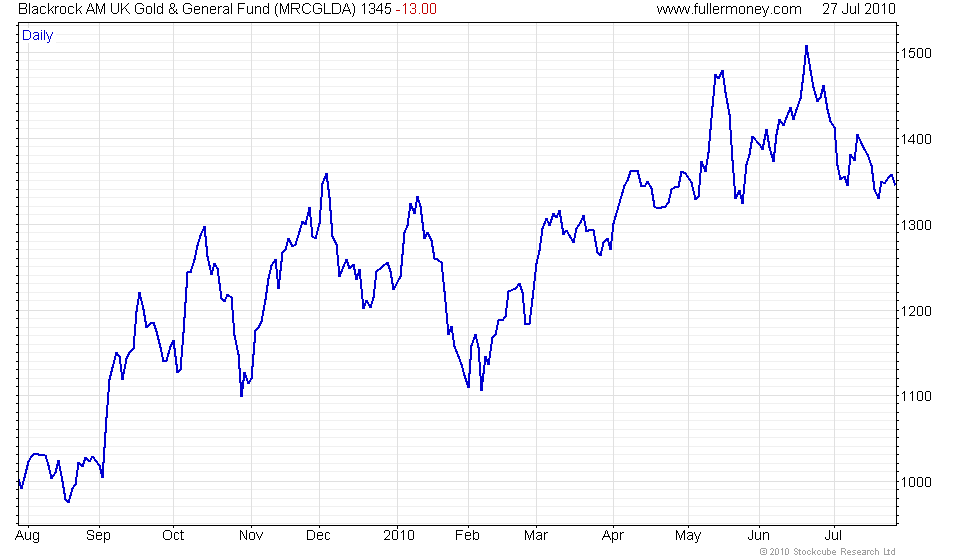The height and width of the screenshot is (560, 980).
Task: Click the May x-axis label
Action: coord(688,536)
